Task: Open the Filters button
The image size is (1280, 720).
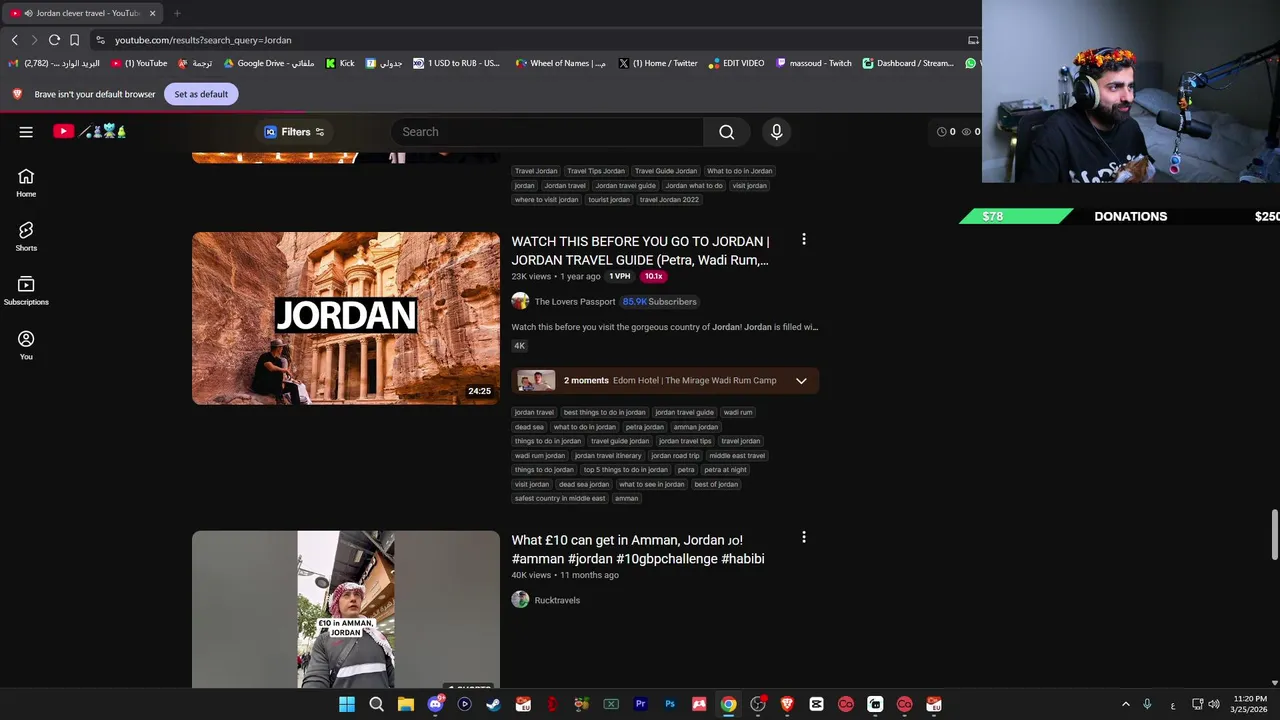Action: tap(295, 132)
